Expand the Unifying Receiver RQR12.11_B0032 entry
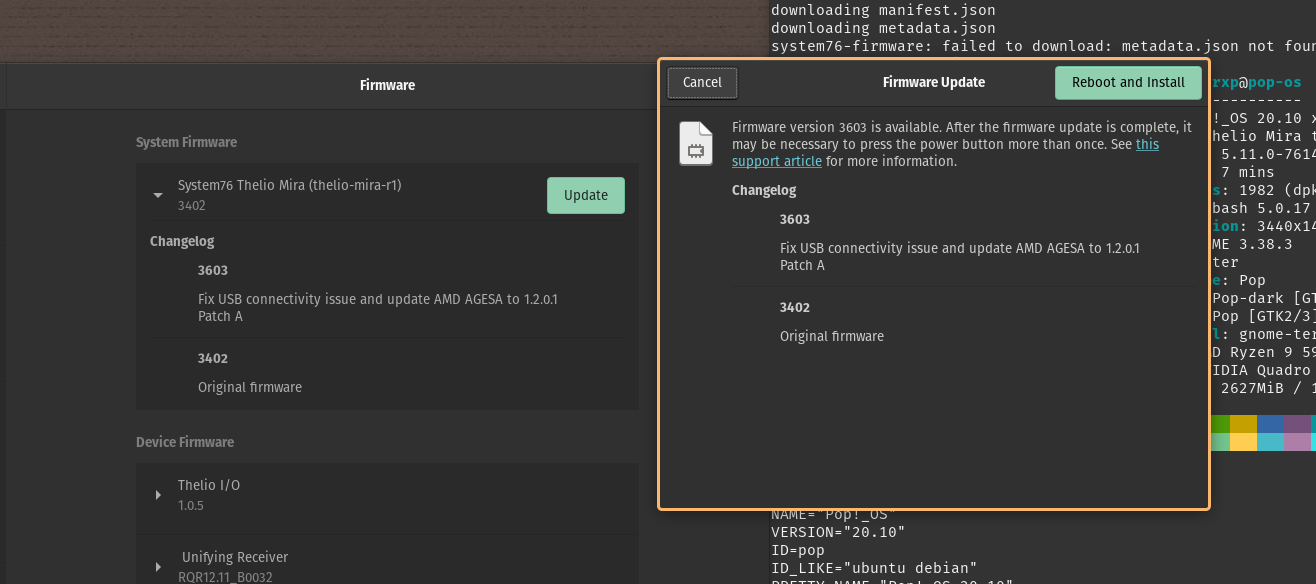The width and height of the screenshot is (1316, 584). pos(157,566)
